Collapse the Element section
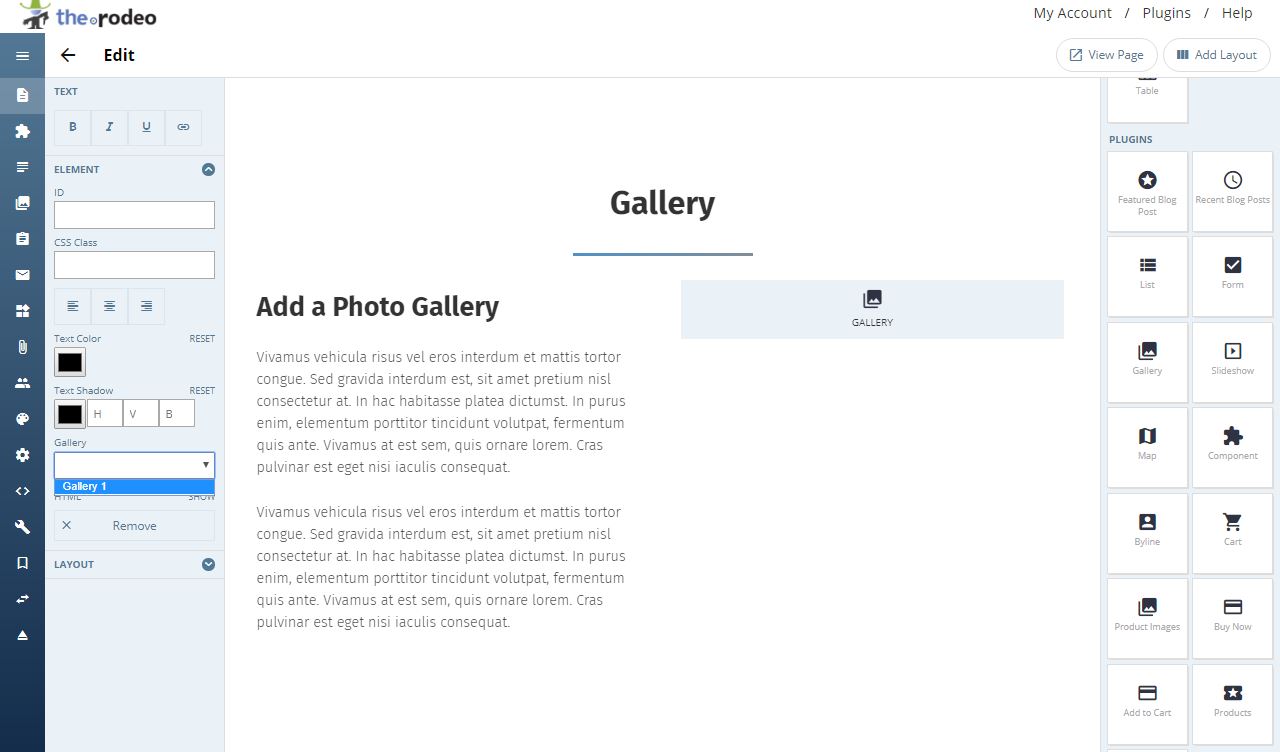Viewport: 1280px width, 752px height. [x=208, y=170]
